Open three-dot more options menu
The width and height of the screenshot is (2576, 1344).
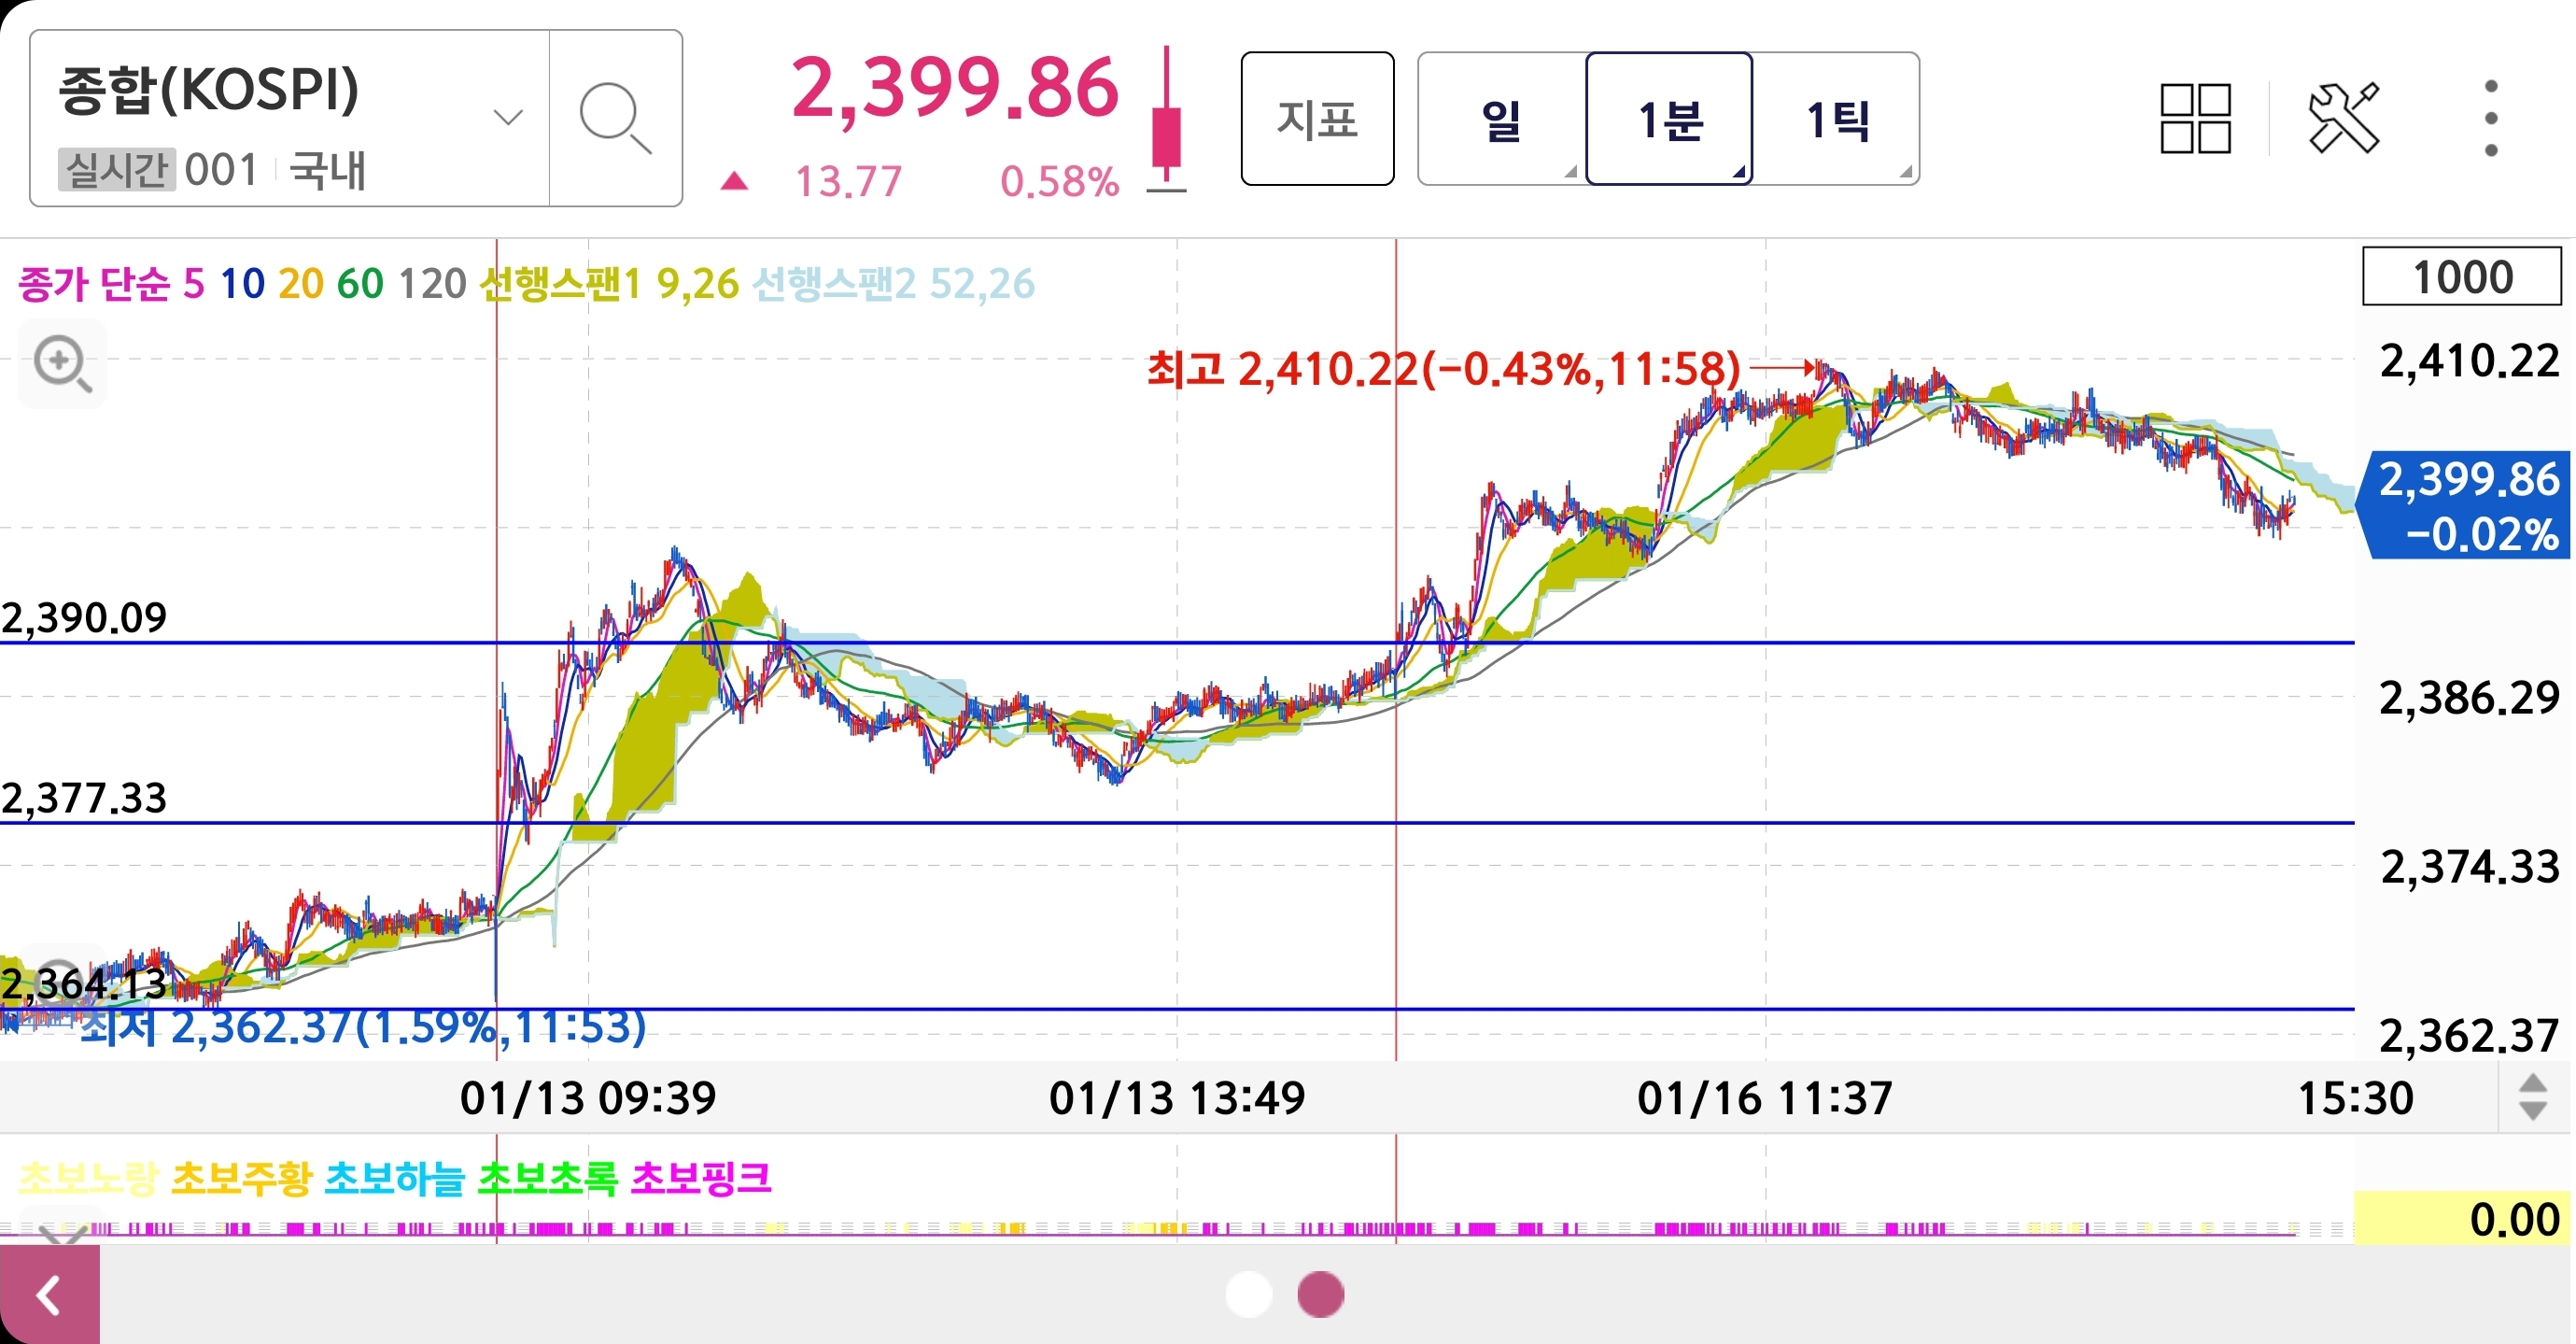point(2490,119)
